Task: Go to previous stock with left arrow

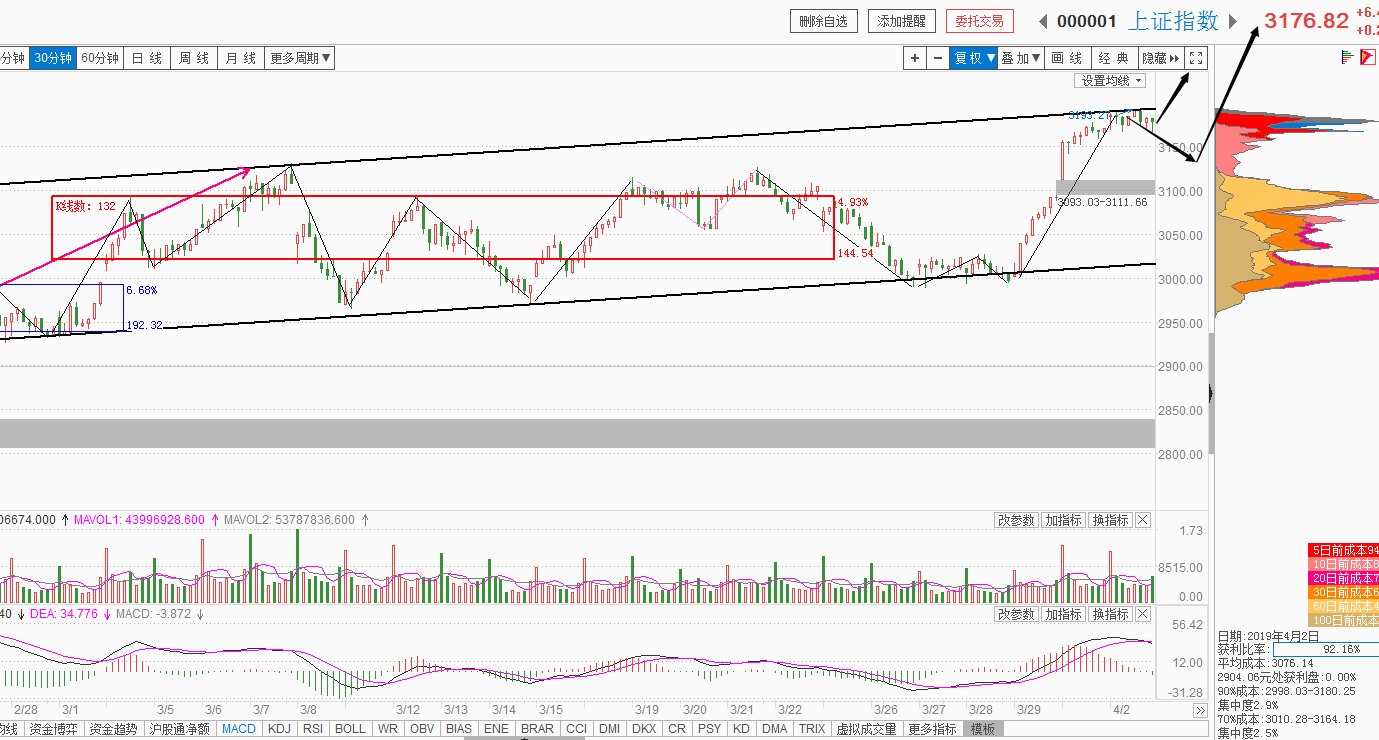Action: 1042,21
